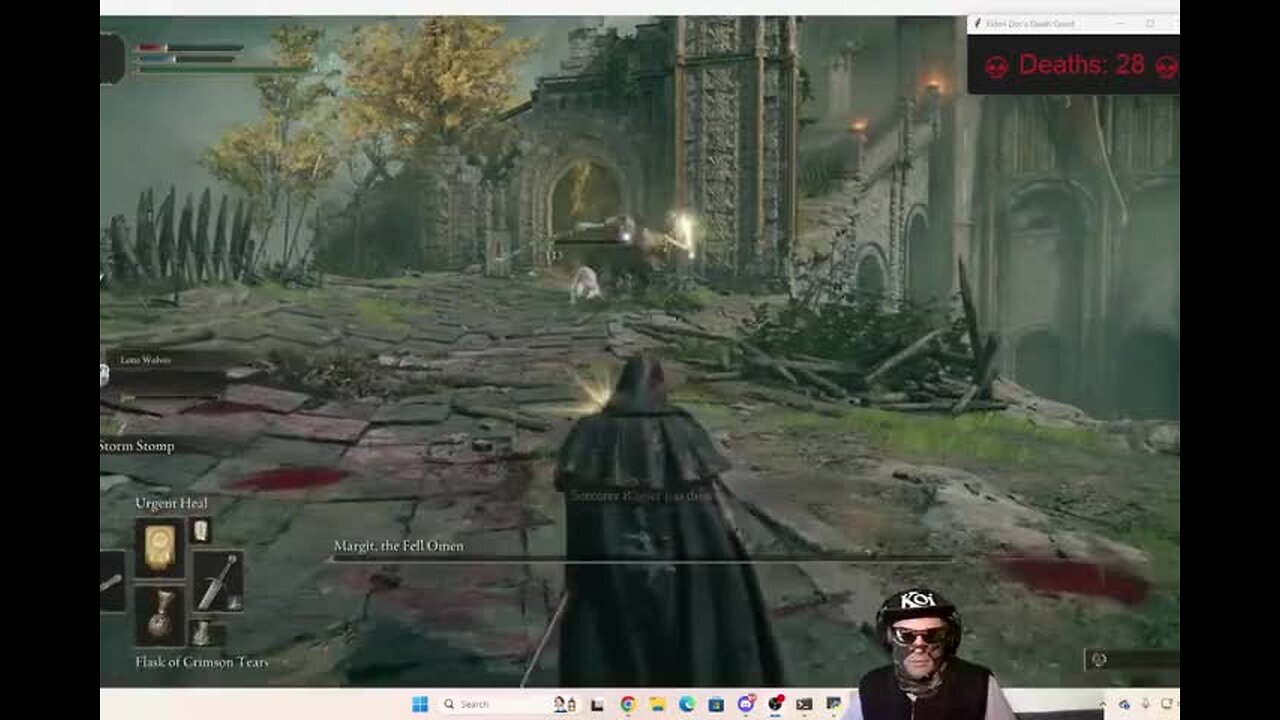Click the player's red HP bar

(x=189, y=47)
